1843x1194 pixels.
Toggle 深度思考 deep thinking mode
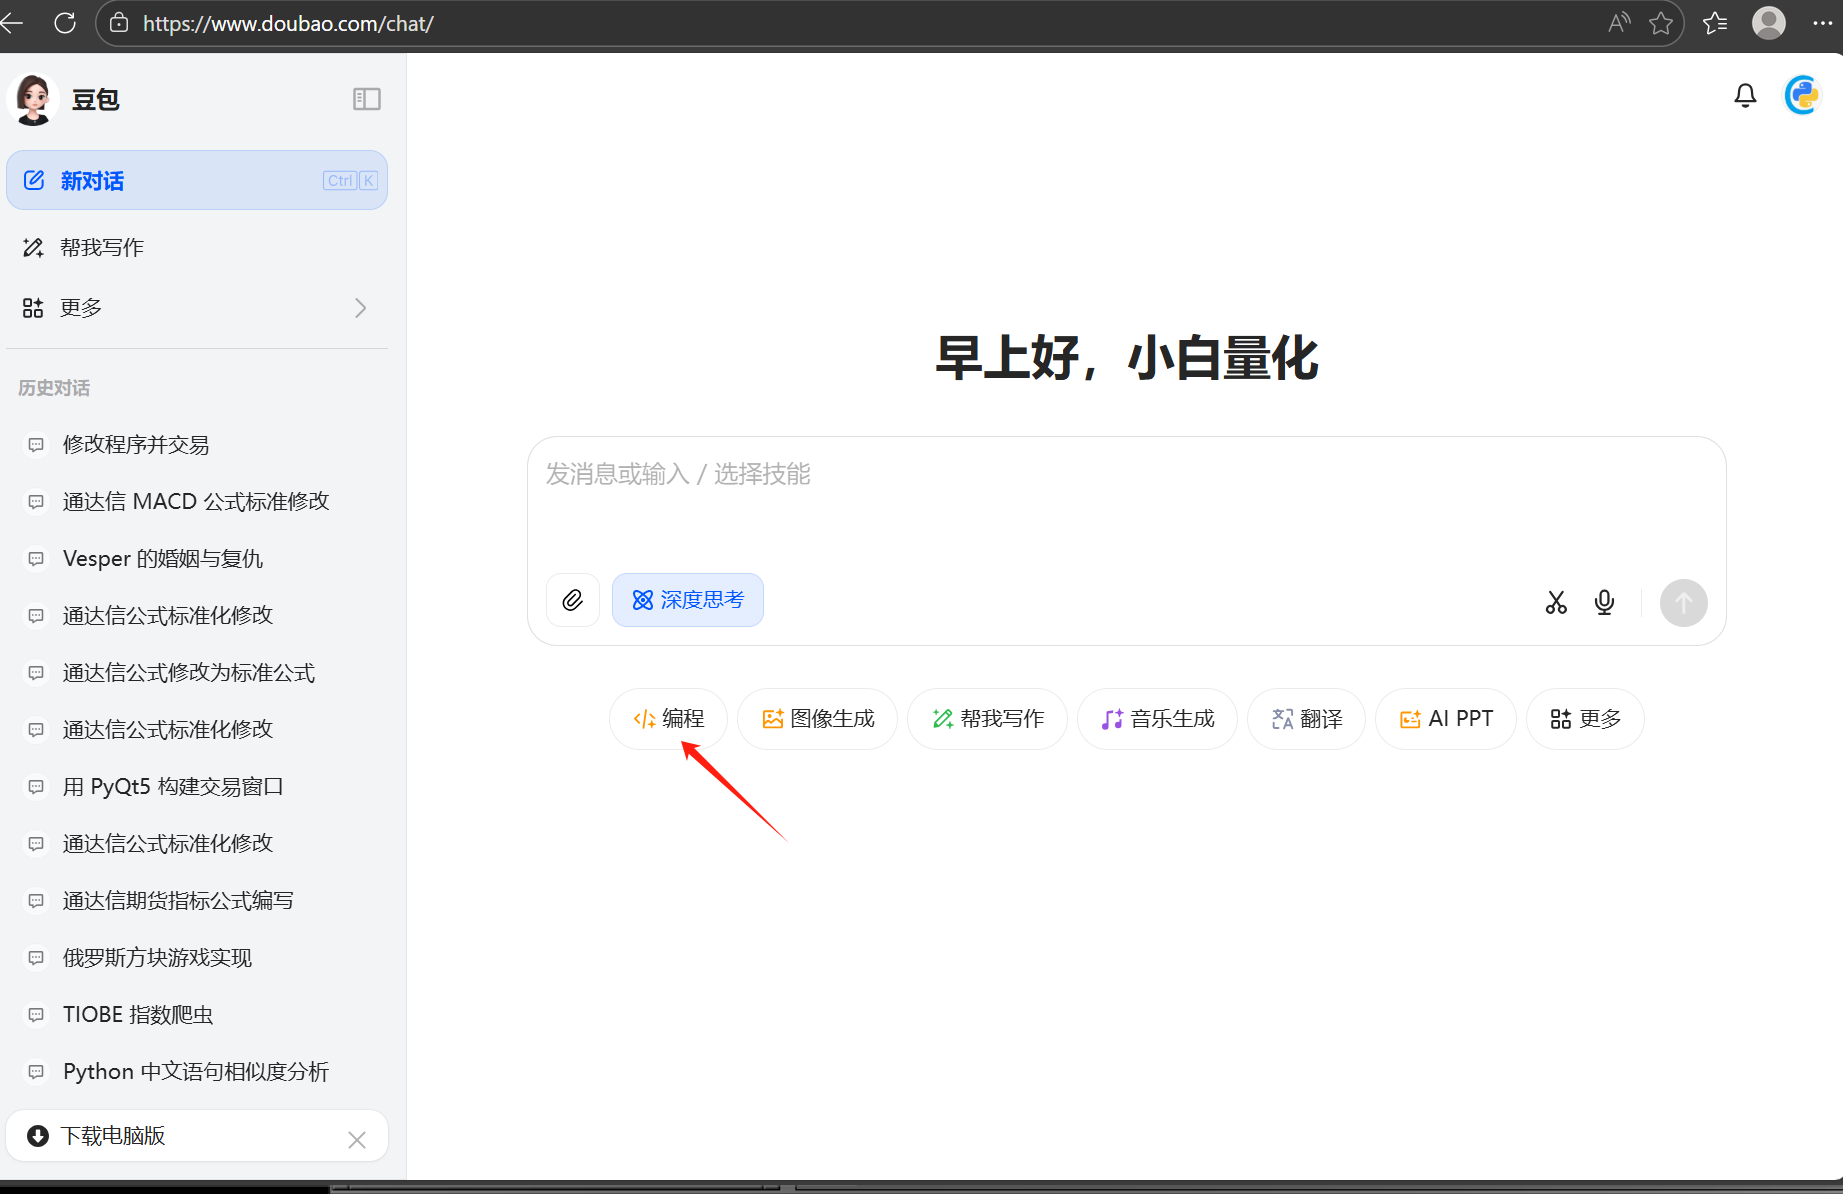click(x=688, y=600)
